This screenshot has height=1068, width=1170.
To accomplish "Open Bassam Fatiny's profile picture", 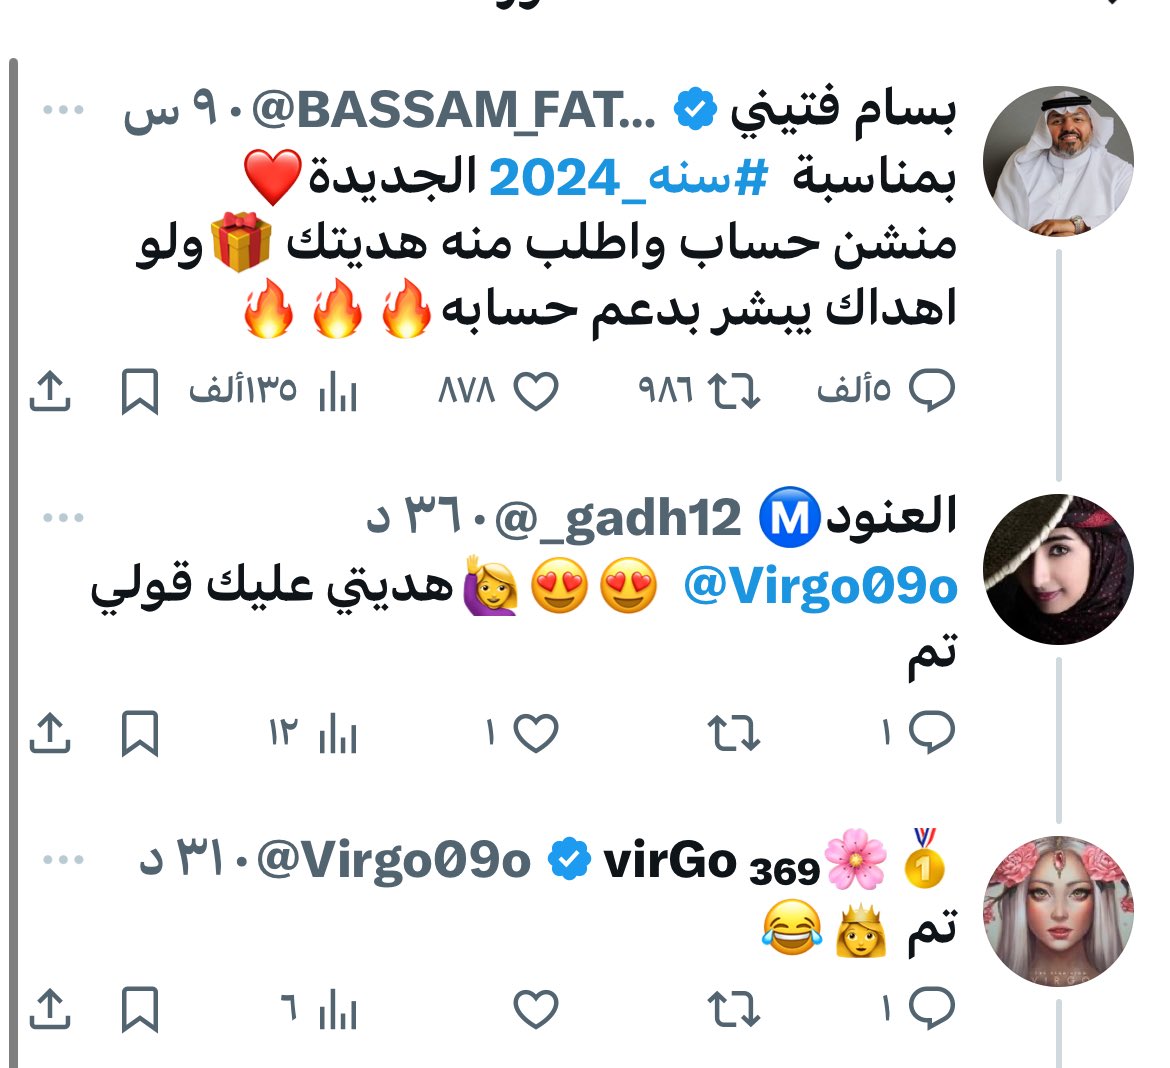I will pyautogui.click(x=1058, y=161).
